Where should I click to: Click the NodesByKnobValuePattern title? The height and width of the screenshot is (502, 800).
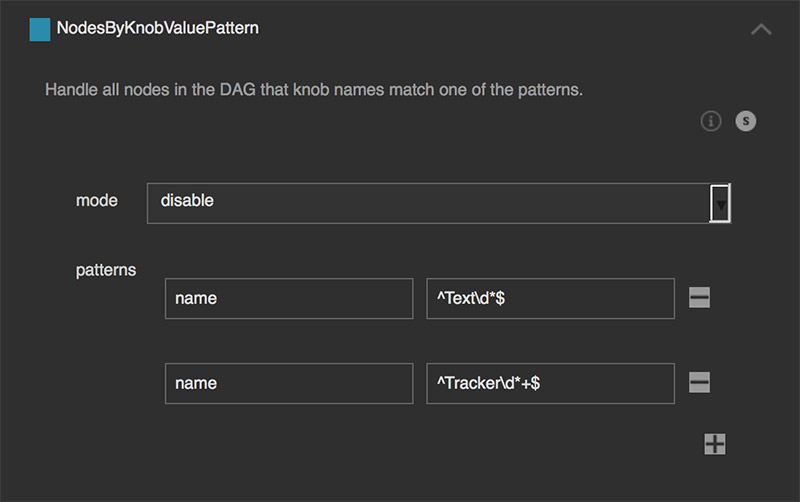click(x=158, y=29)
